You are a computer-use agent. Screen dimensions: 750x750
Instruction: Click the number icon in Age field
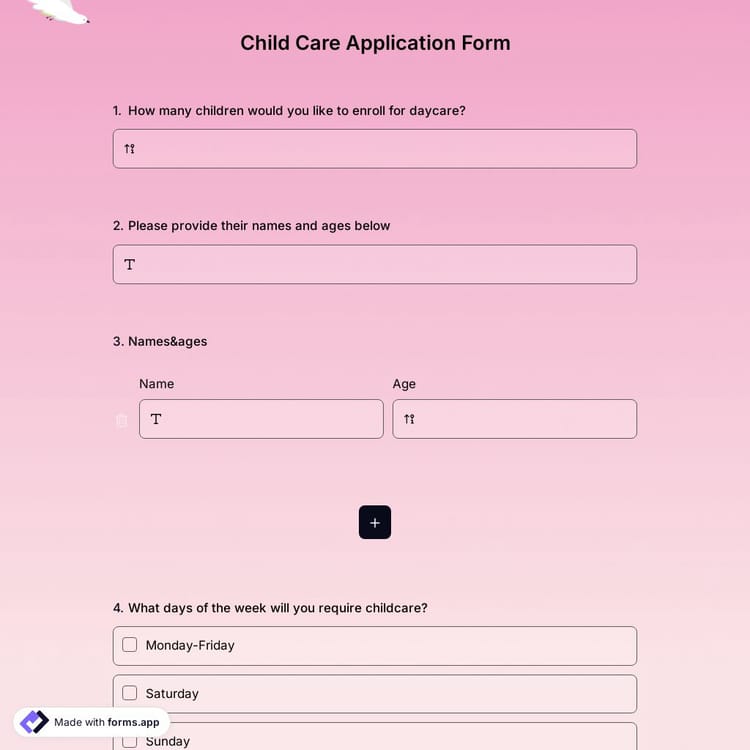point(409,419)
